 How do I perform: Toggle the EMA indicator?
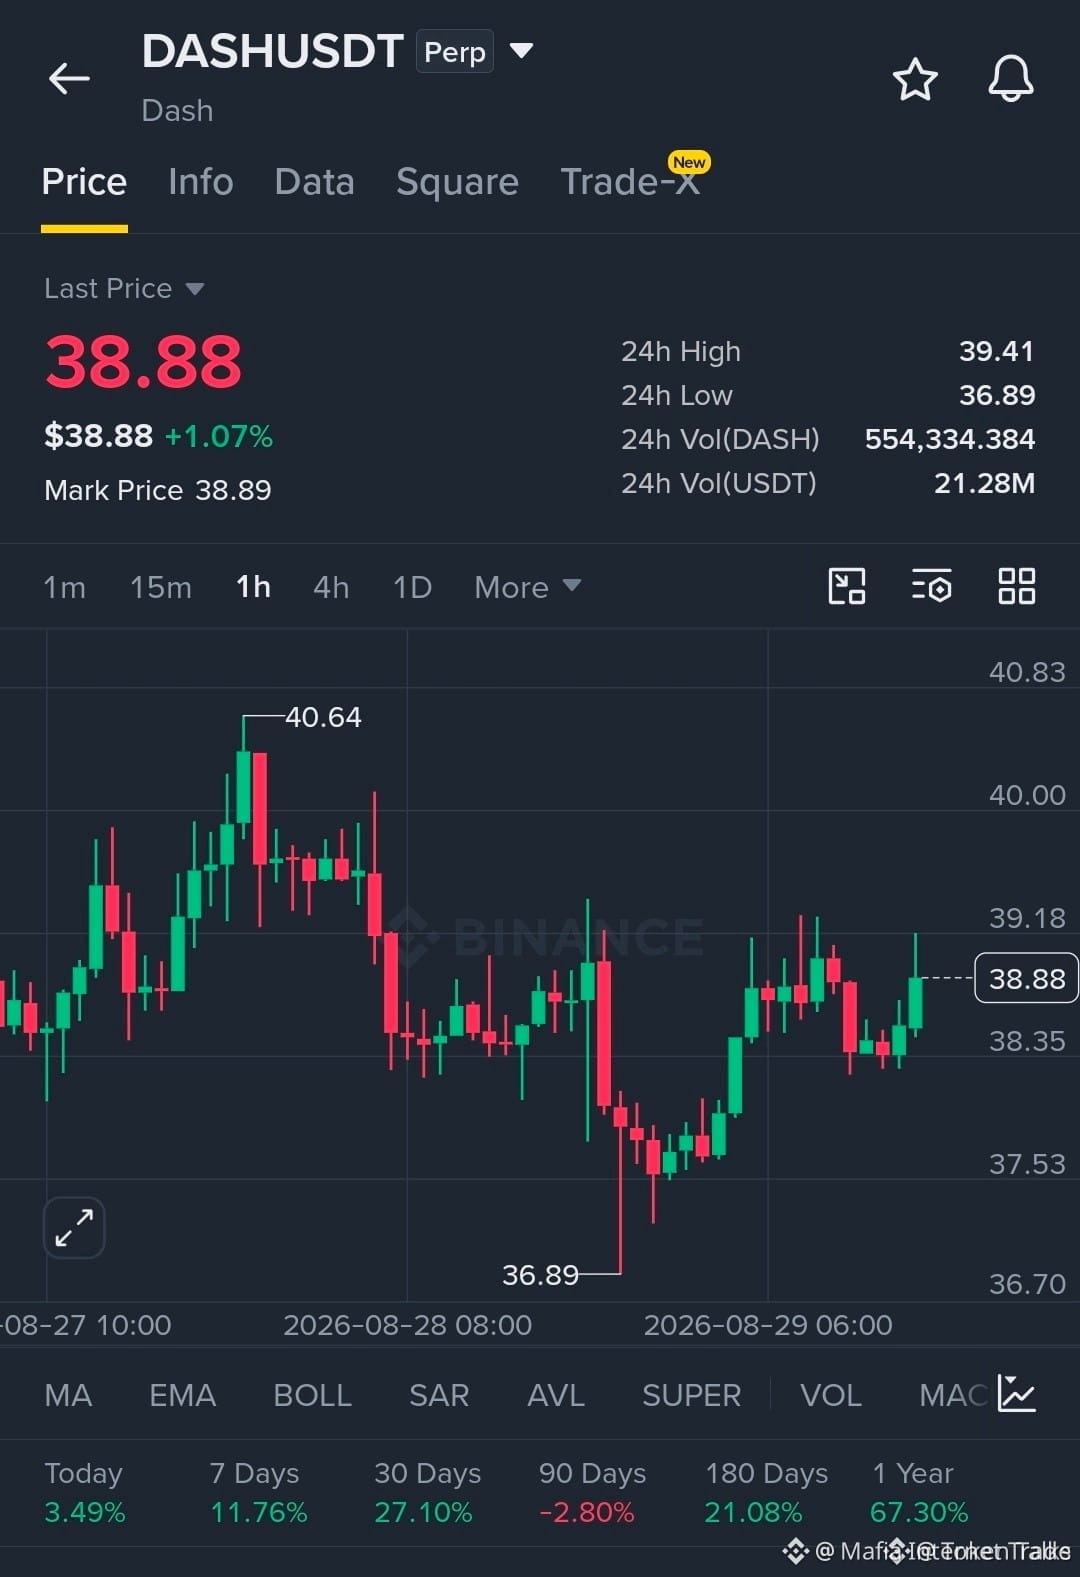(x=182, y=1395)
